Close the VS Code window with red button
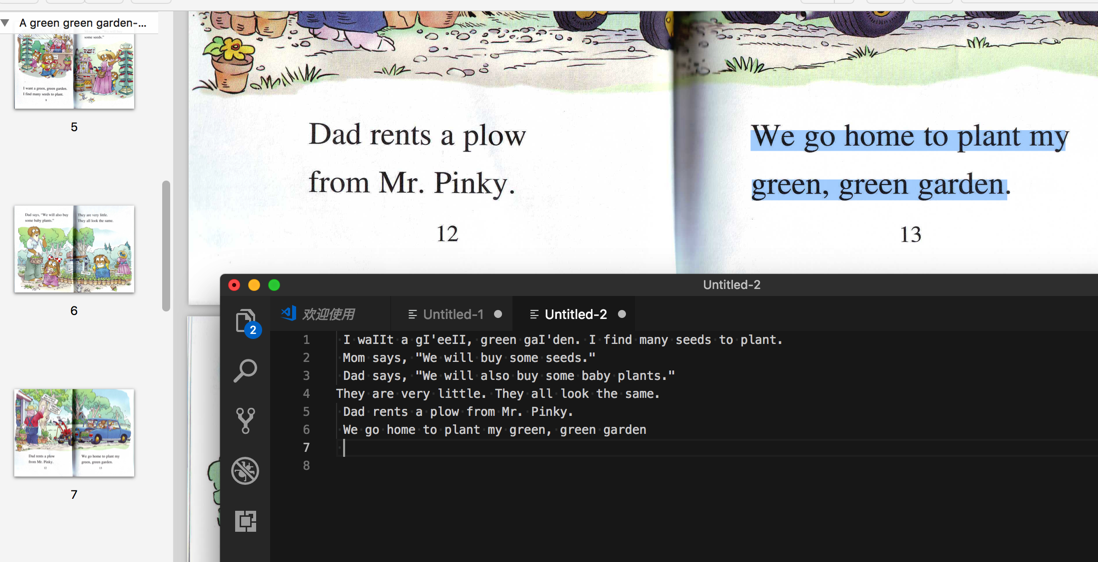 (235, 285)
